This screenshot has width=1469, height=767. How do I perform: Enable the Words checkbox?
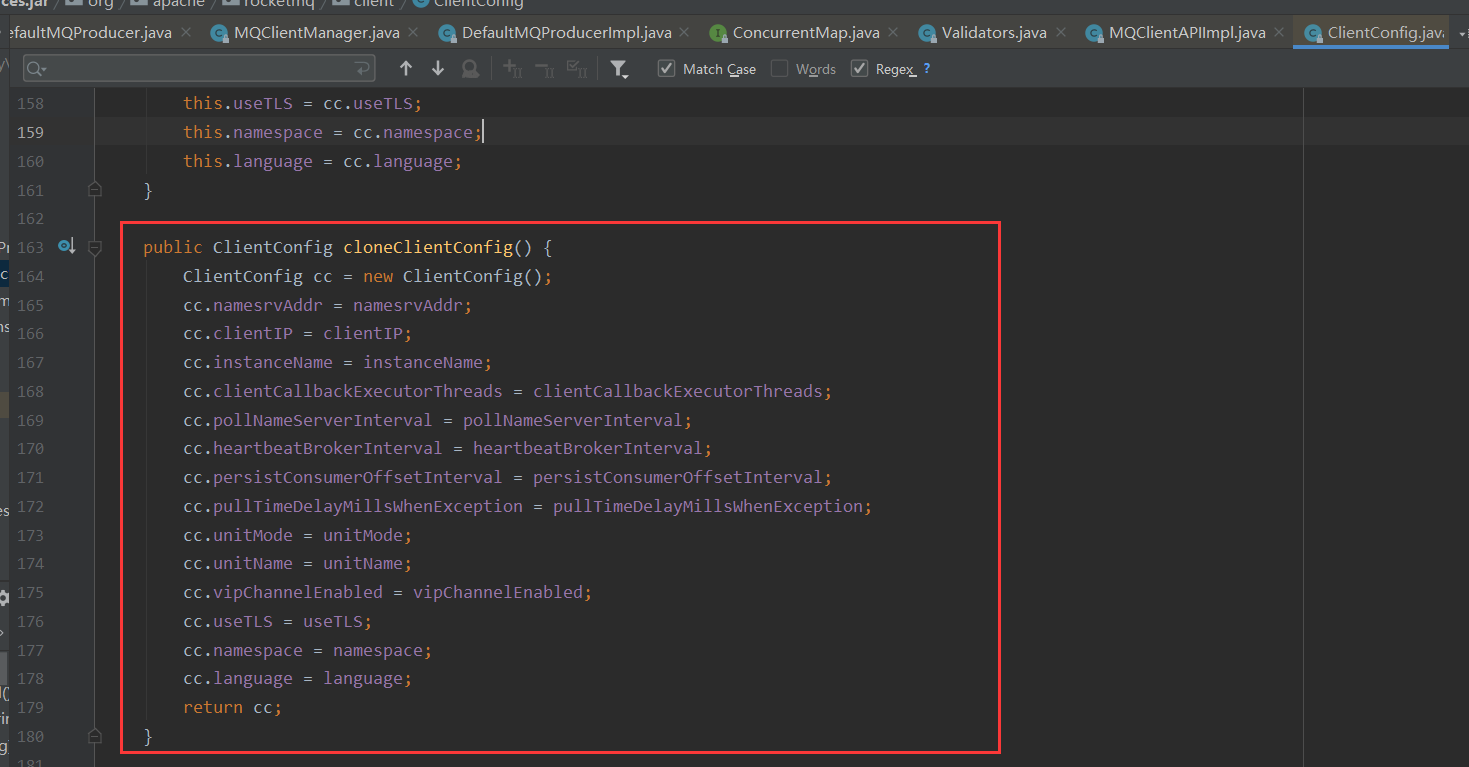pos(779,69)
